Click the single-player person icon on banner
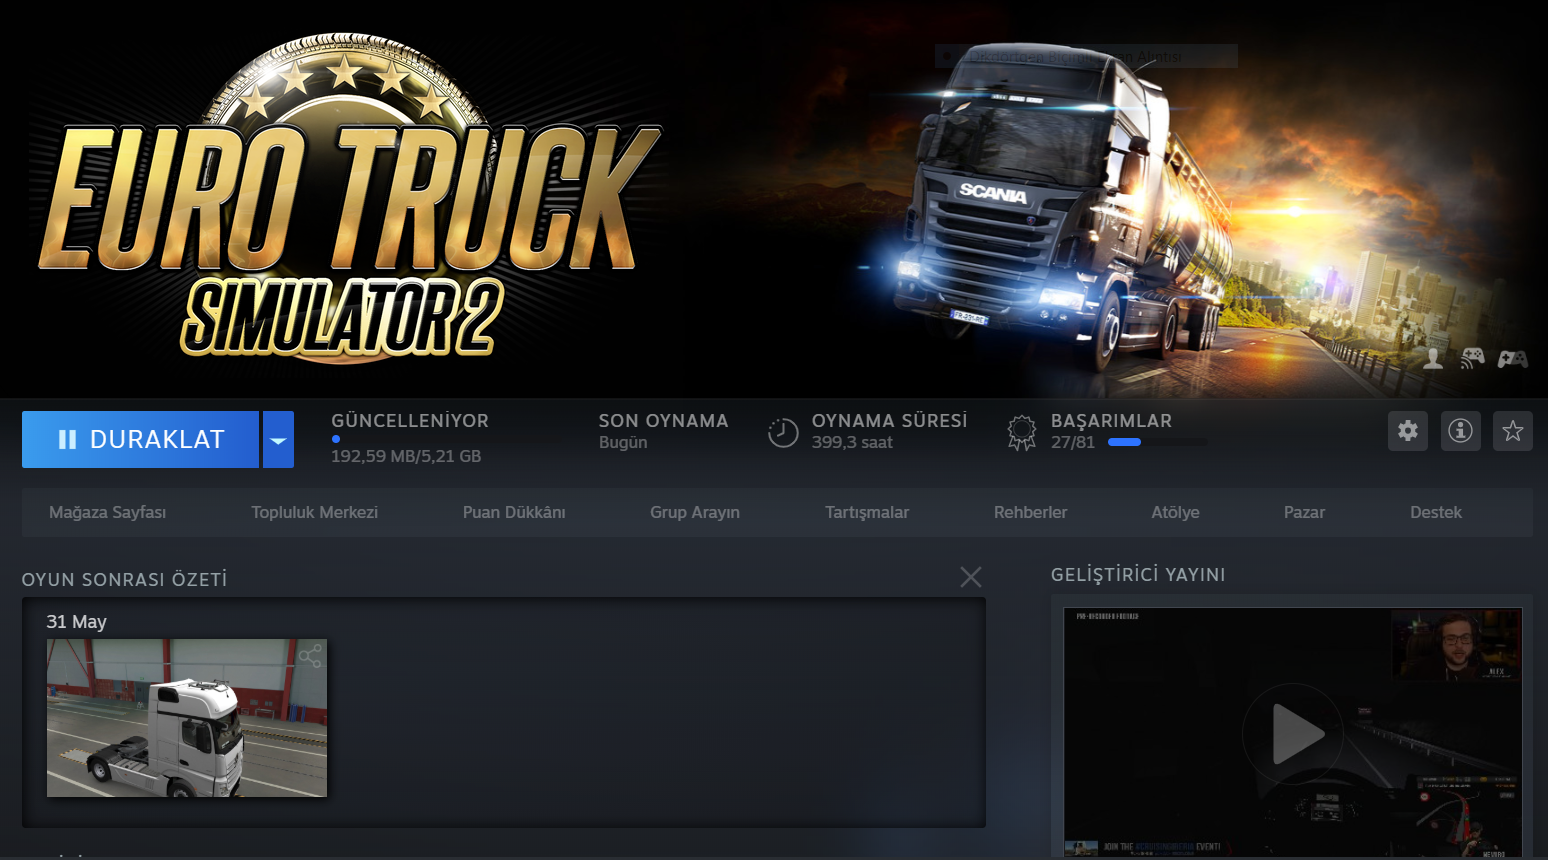1548x860 pixels. tap(1433, 358)
